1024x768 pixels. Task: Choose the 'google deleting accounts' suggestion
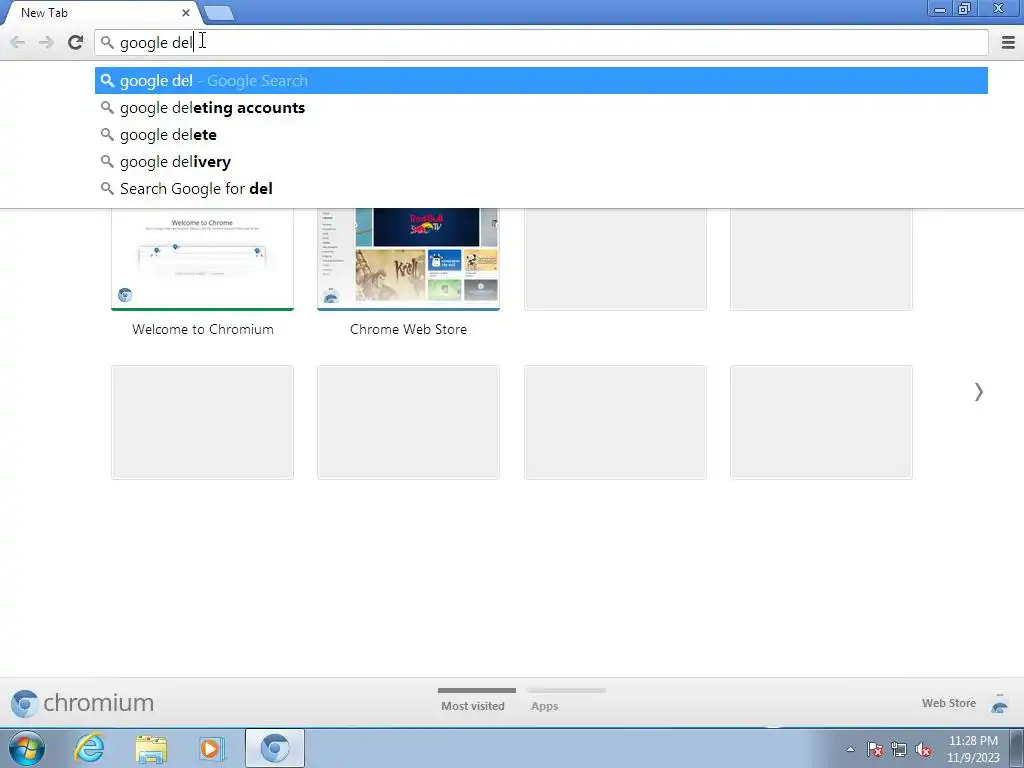point(541,108)
